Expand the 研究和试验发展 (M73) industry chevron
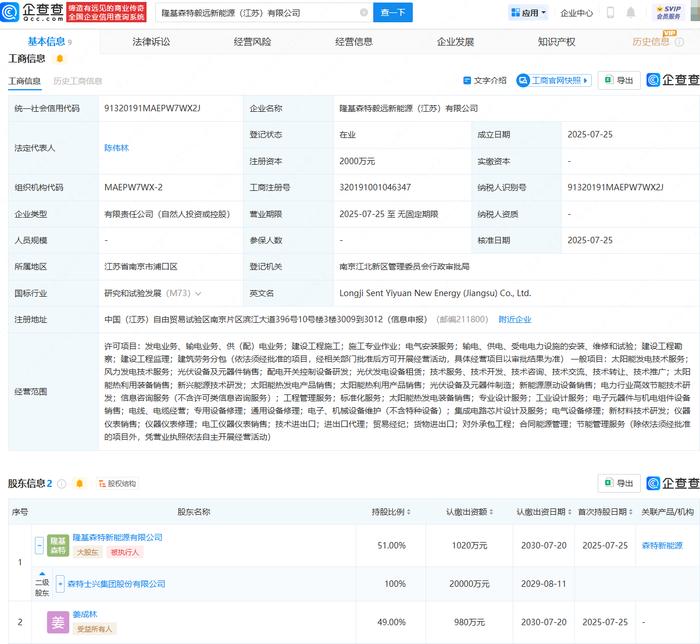Image resolution: width=700 pixels, height=644 pixels. [x=198, y=293]
